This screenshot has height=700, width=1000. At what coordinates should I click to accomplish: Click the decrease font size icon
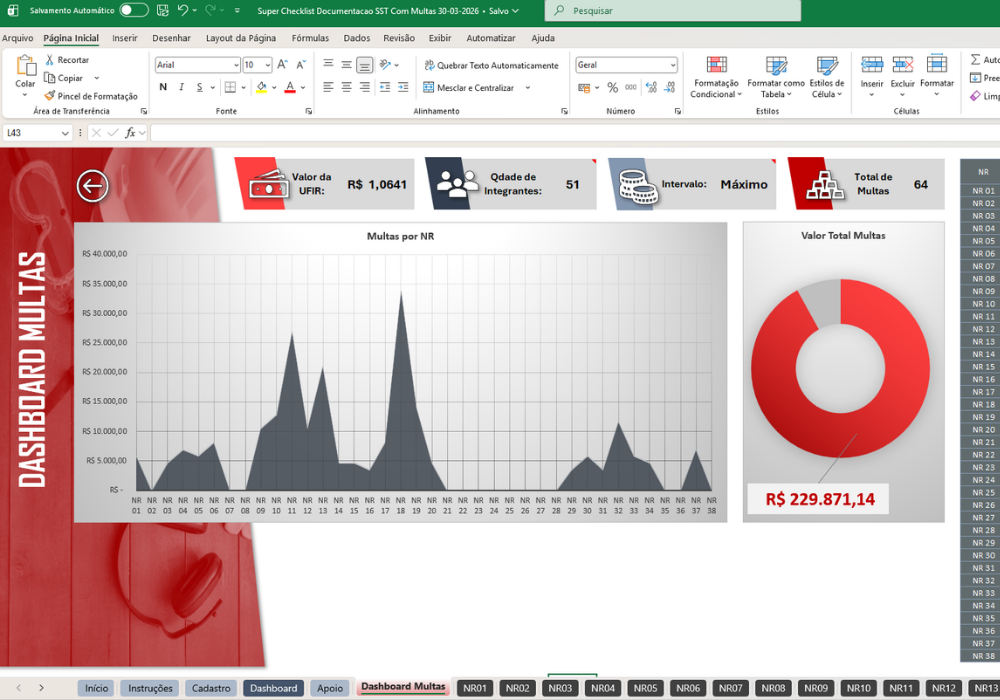301,64
